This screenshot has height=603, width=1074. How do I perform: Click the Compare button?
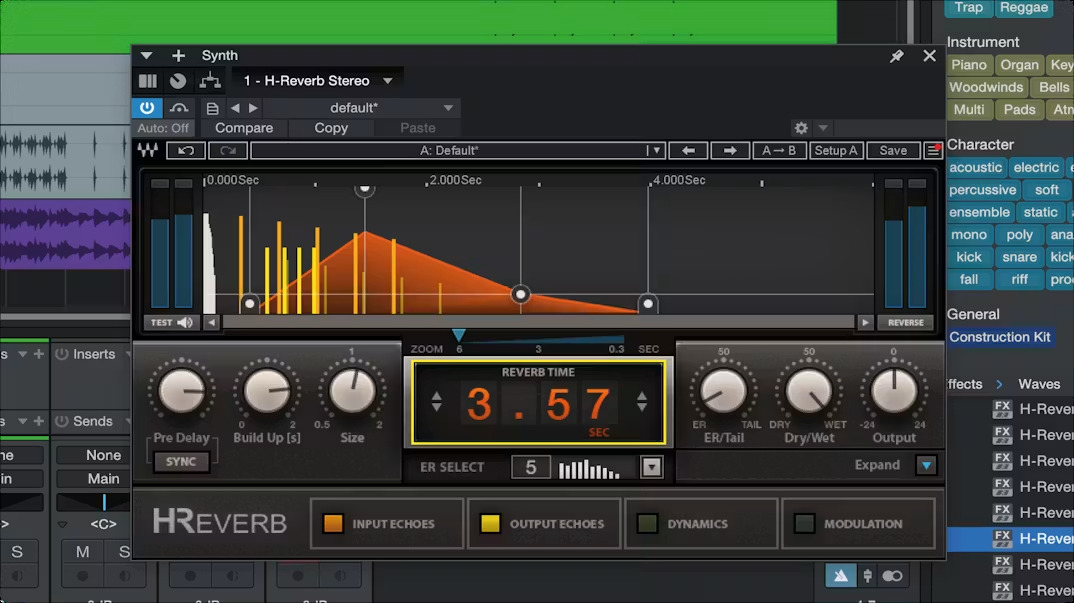point(244,128)
